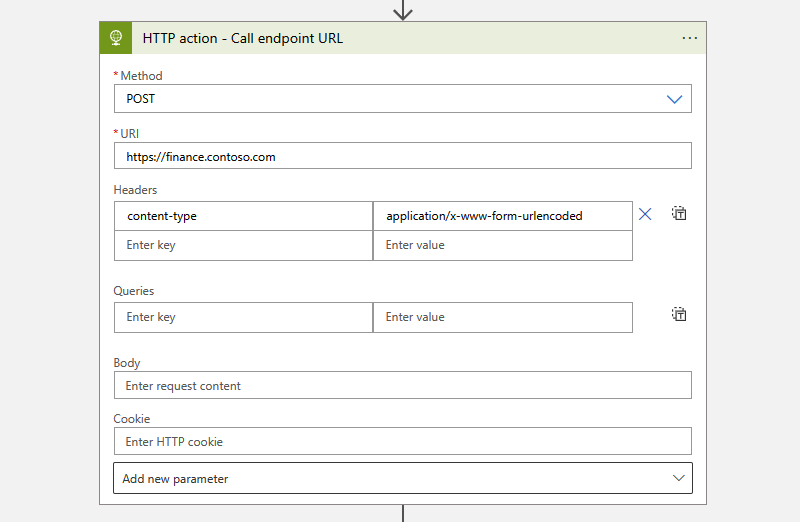Click the Queries Enter key field
This screenshot has width=800, height=522.
243,317
